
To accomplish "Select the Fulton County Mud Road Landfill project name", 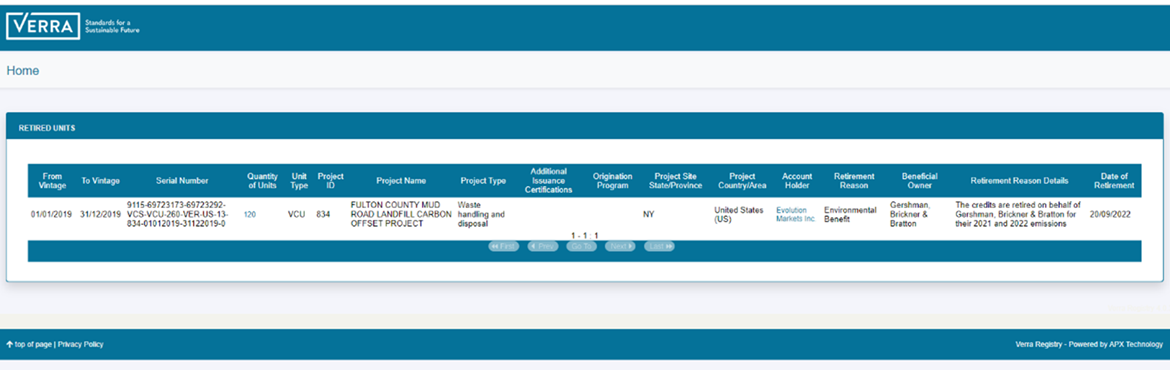I will pyautogui.click(x=401, y=214).
